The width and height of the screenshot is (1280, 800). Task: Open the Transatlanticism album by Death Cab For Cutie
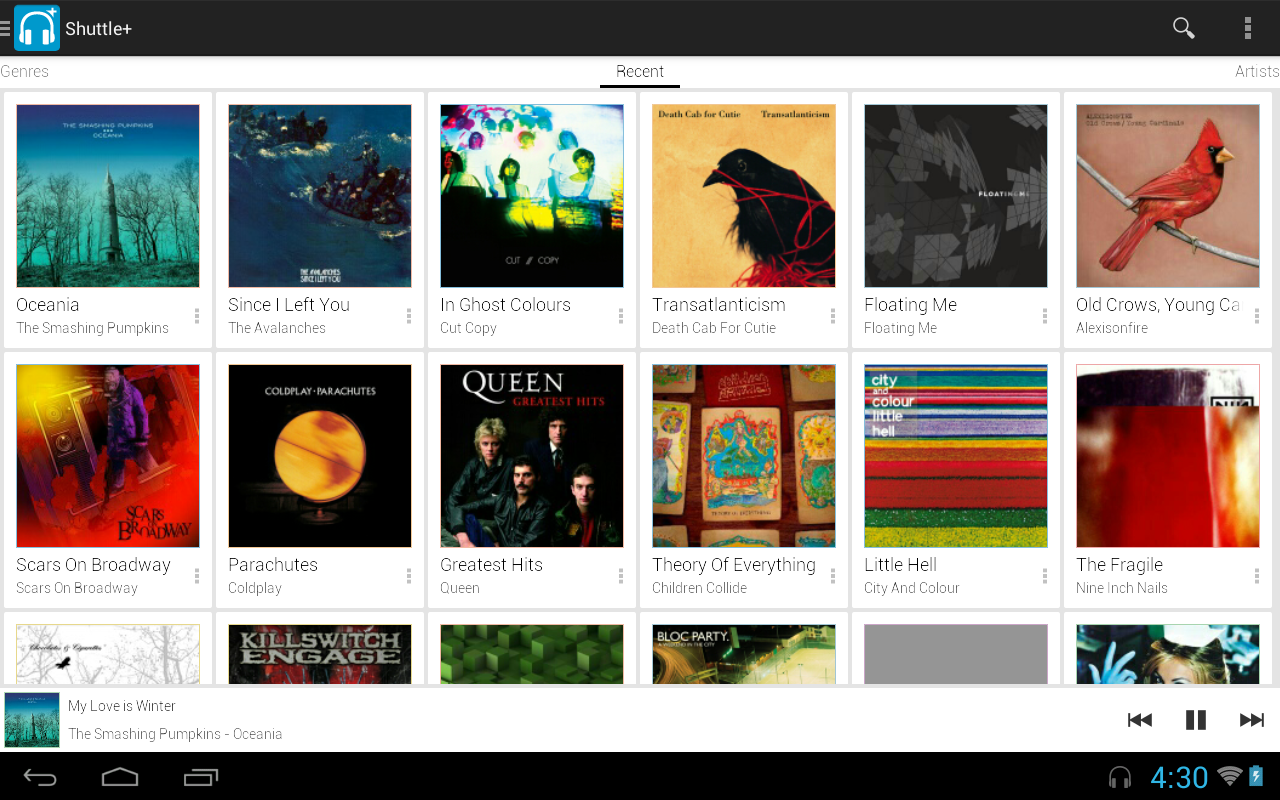[743, 195]
